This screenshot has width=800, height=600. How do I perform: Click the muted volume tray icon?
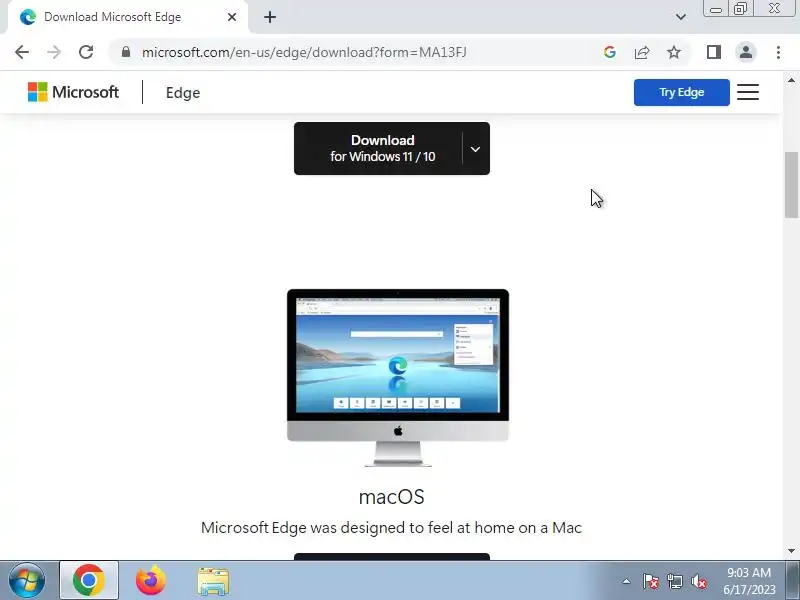coord(698,581)
